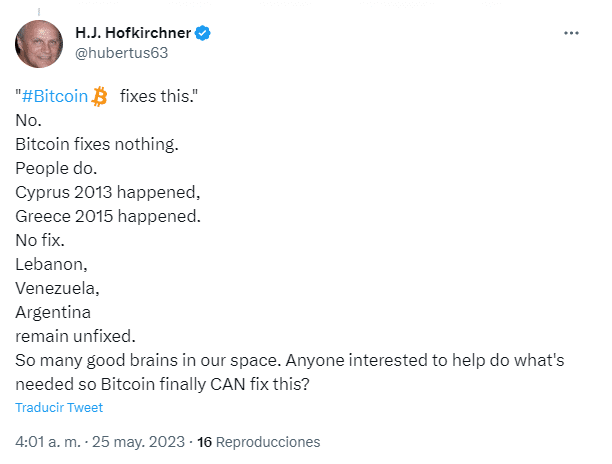Open the @hubertus63 handle link
This screenshot has width=612, height=464.
(121, 53)
